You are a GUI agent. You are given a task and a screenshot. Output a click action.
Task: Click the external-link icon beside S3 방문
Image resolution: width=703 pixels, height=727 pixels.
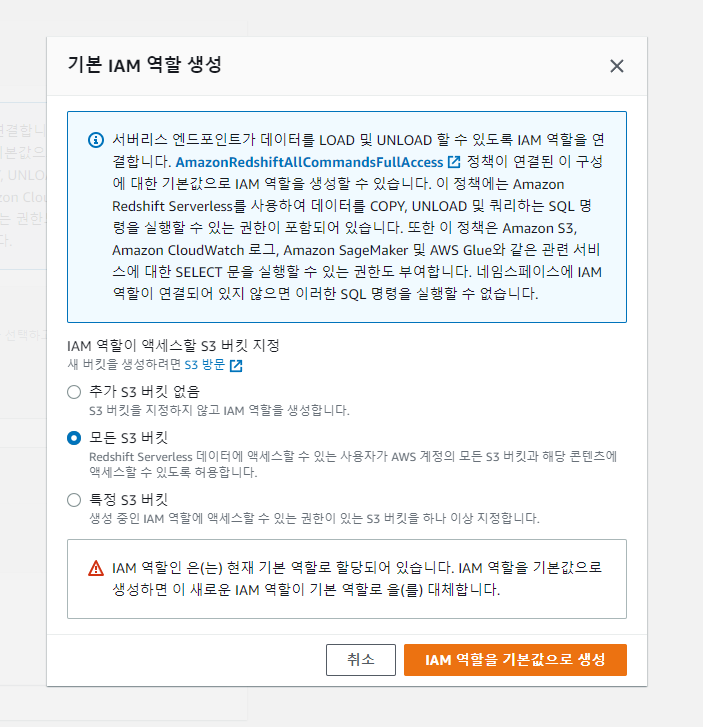click(236, 366)
